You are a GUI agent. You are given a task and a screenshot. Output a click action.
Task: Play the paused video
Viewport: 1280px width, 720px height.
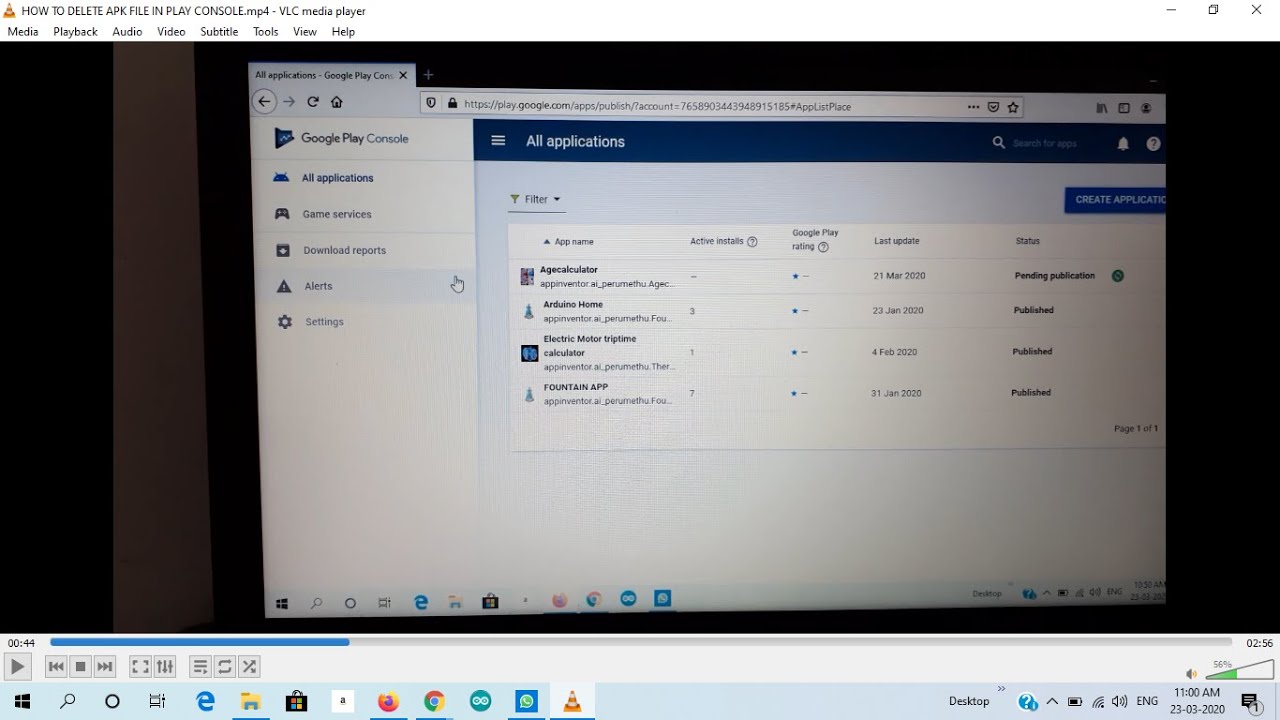pos(17,666)
